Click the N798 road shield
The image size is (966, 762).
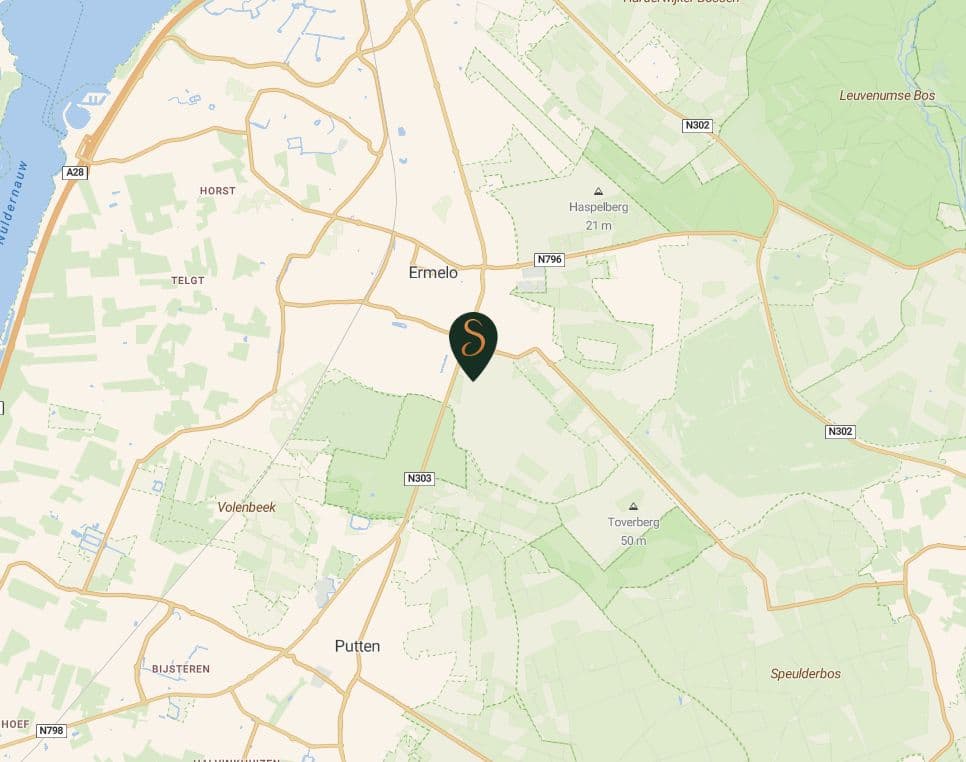[51, 731]
